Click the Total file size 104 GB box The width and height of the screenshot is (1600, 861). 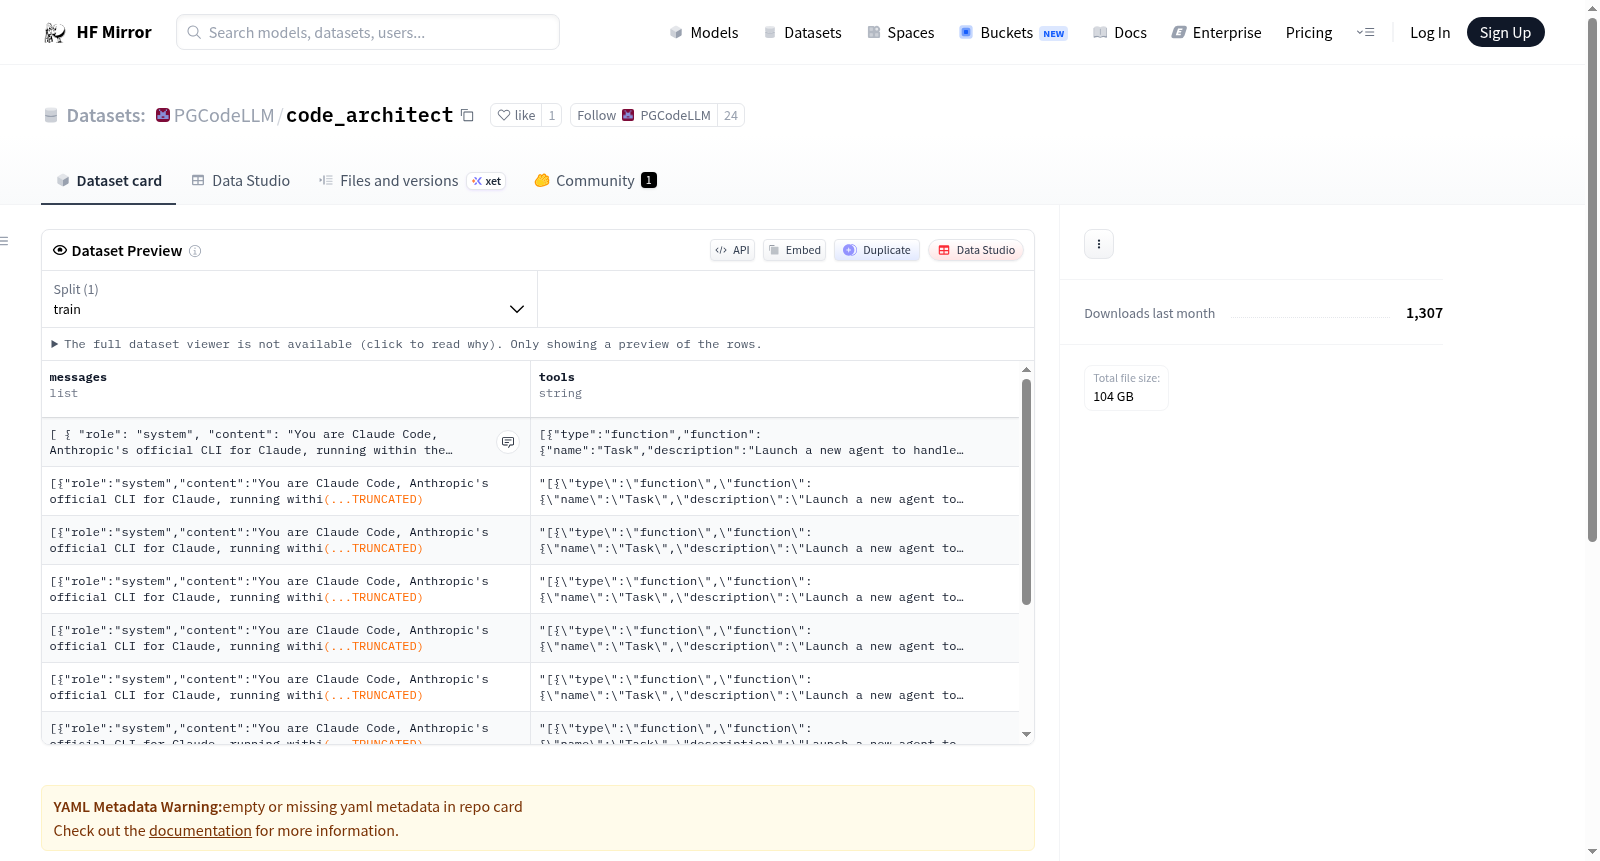click(x=1126, y=388)
